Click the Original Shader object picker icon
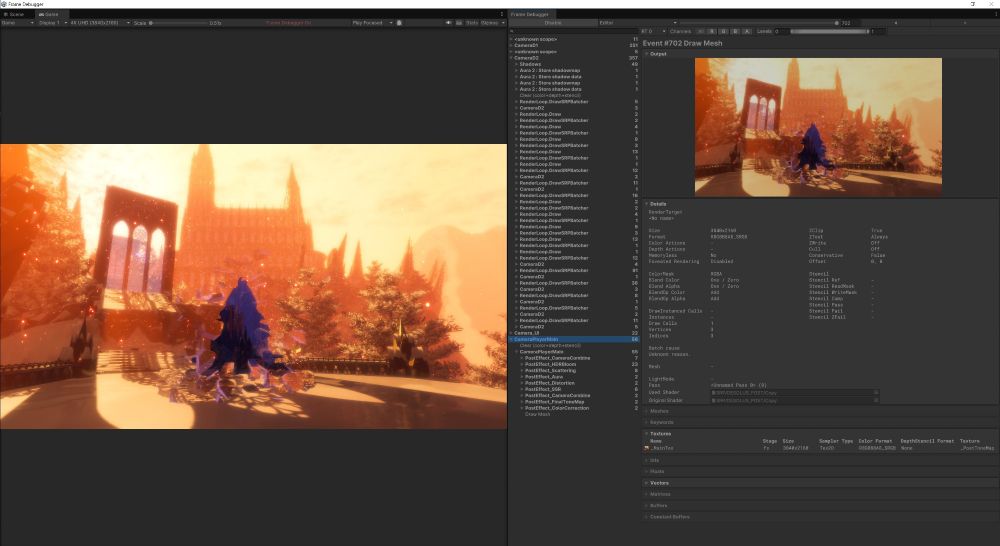The width and height of the screenshot is (1000, 546). 876,400
